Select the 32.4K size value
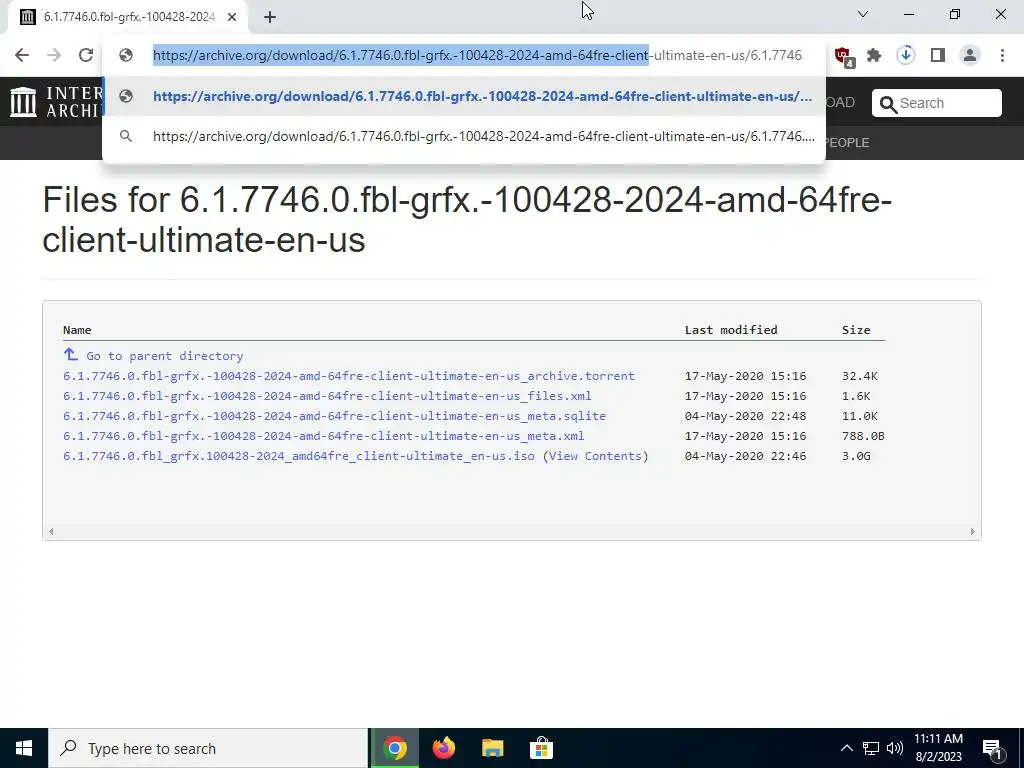 [x=859, y=376]
